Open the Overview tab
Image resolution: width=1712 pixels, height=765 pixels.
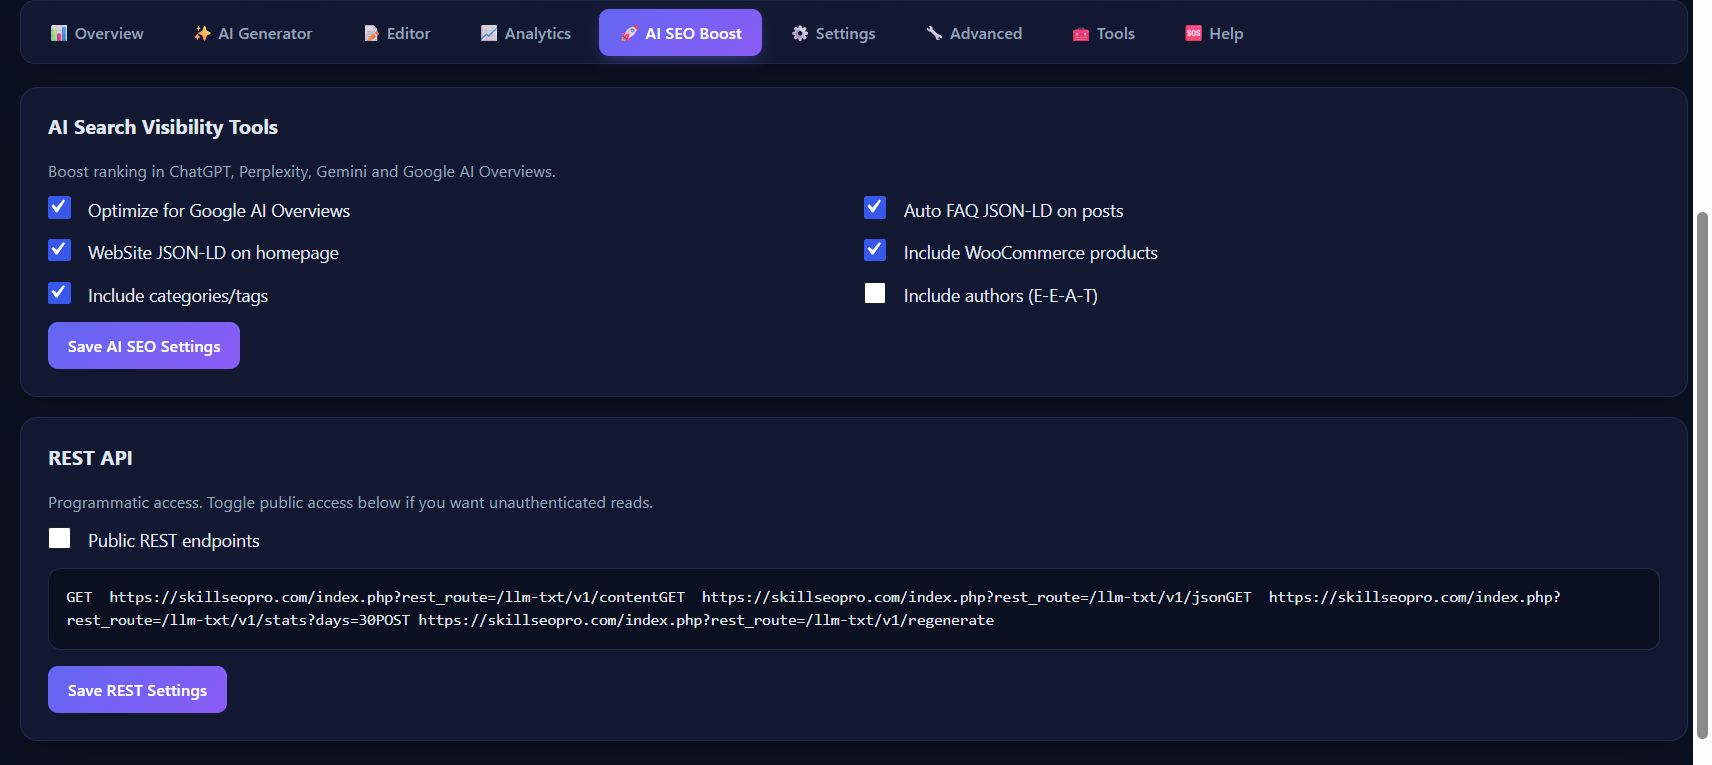point(97,33)
